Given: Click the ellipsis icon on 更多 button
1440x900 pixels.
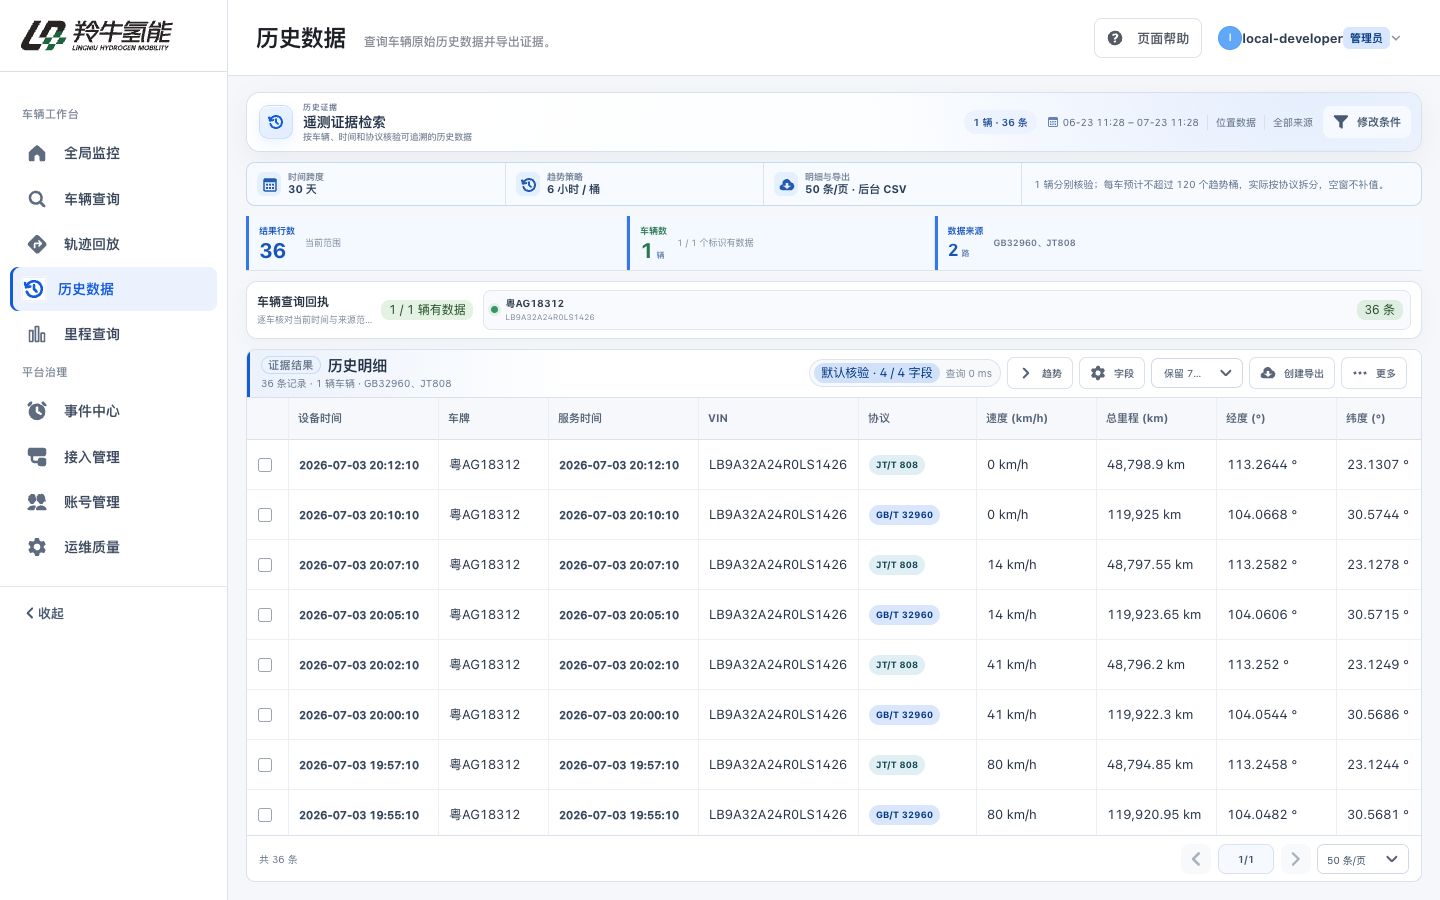Looking at the screenshot, I should pyautogui.click(x=1360, y=373).
